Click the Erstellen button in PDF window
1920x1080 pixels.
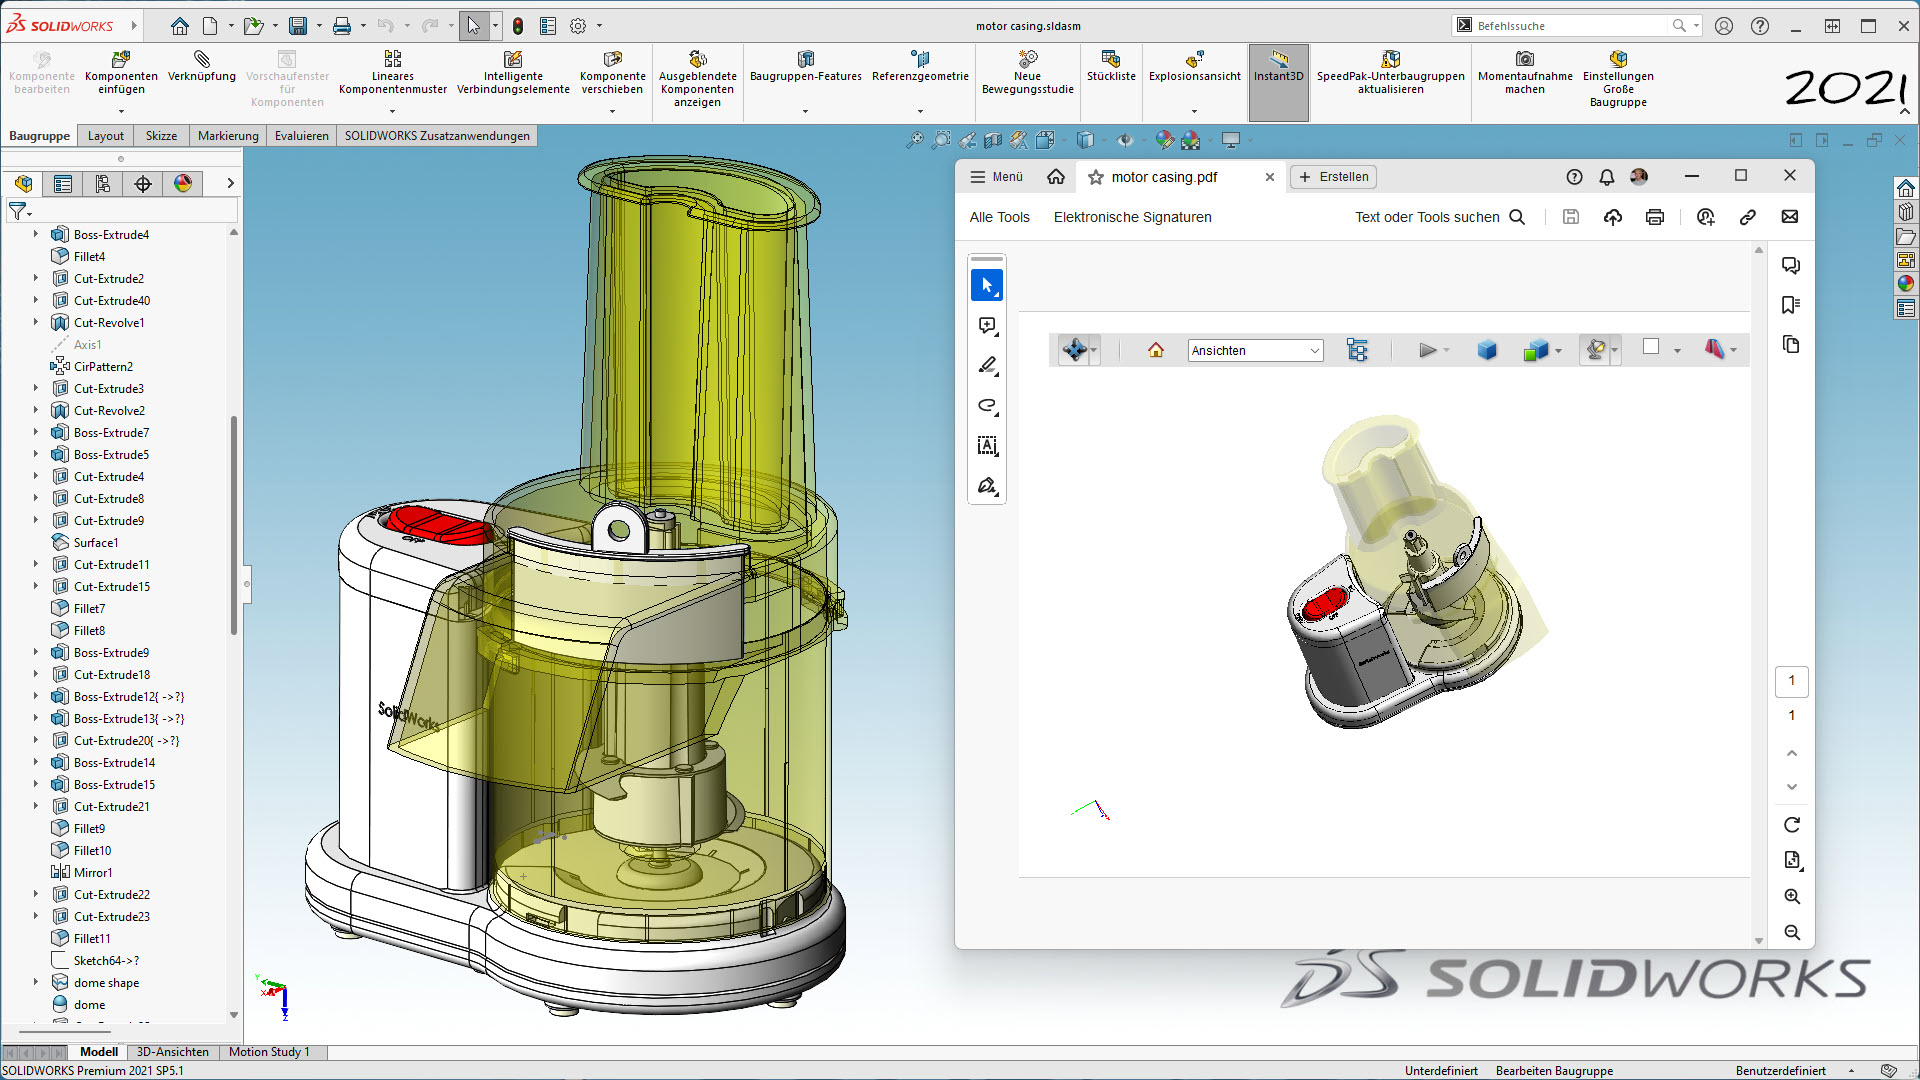click(1334, 177)
